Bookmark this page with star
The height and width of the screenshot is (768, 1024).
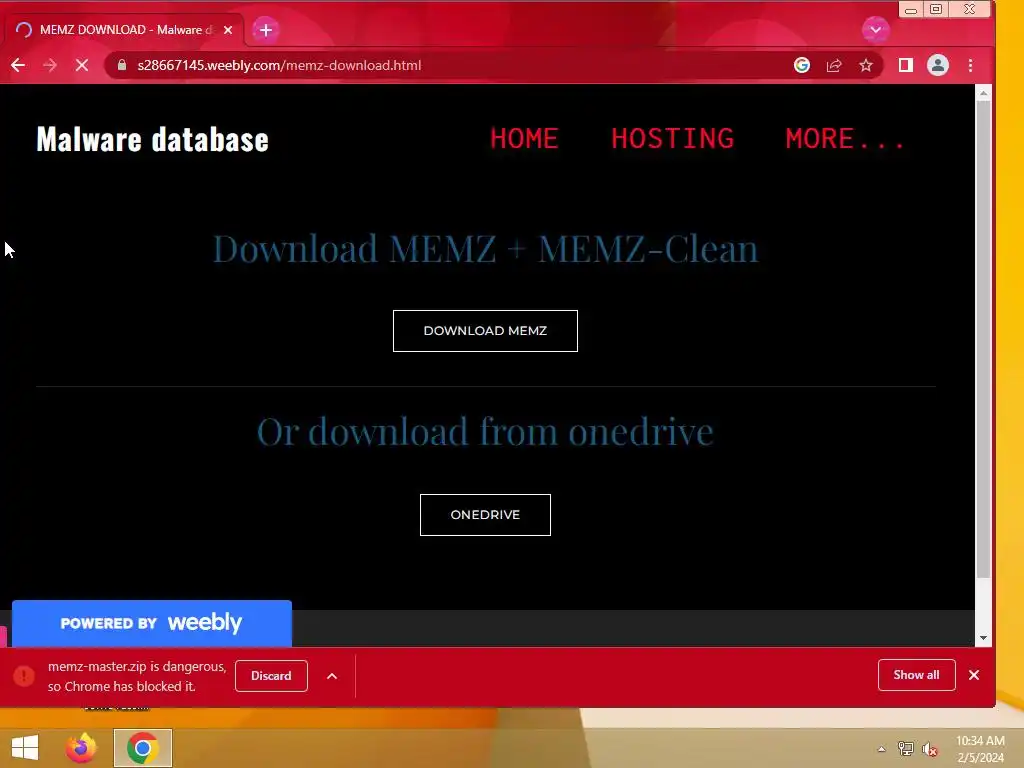866,65
